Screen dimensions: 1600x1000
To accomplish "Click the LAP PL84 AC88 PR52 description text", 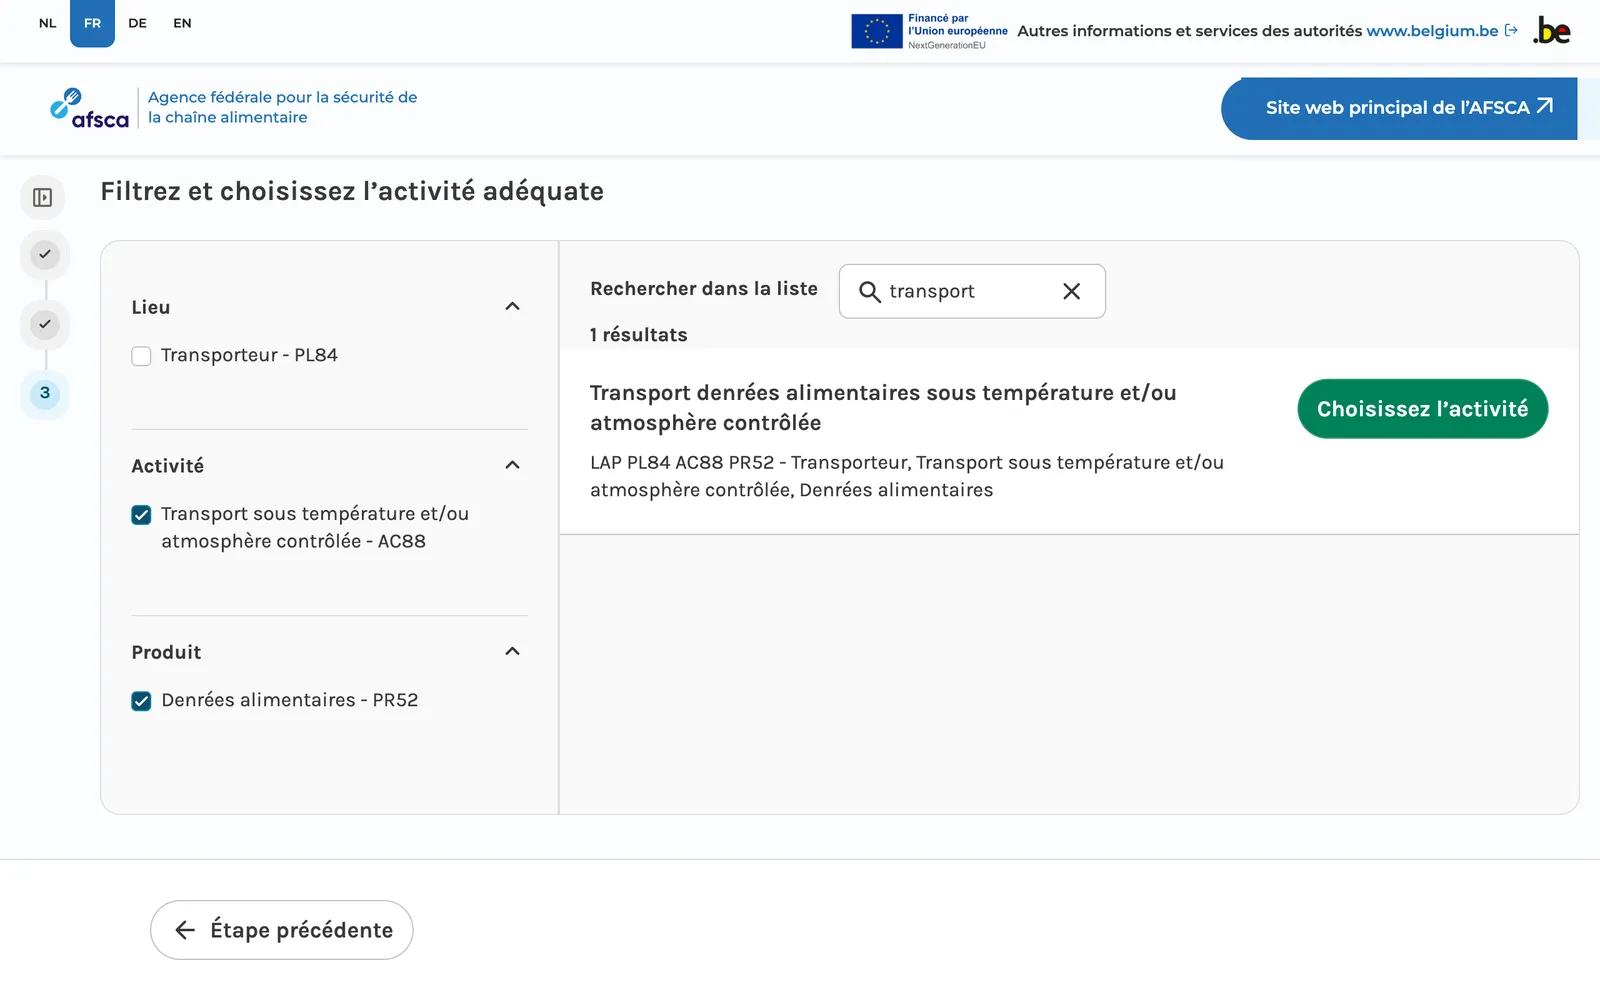I will 907,476.
